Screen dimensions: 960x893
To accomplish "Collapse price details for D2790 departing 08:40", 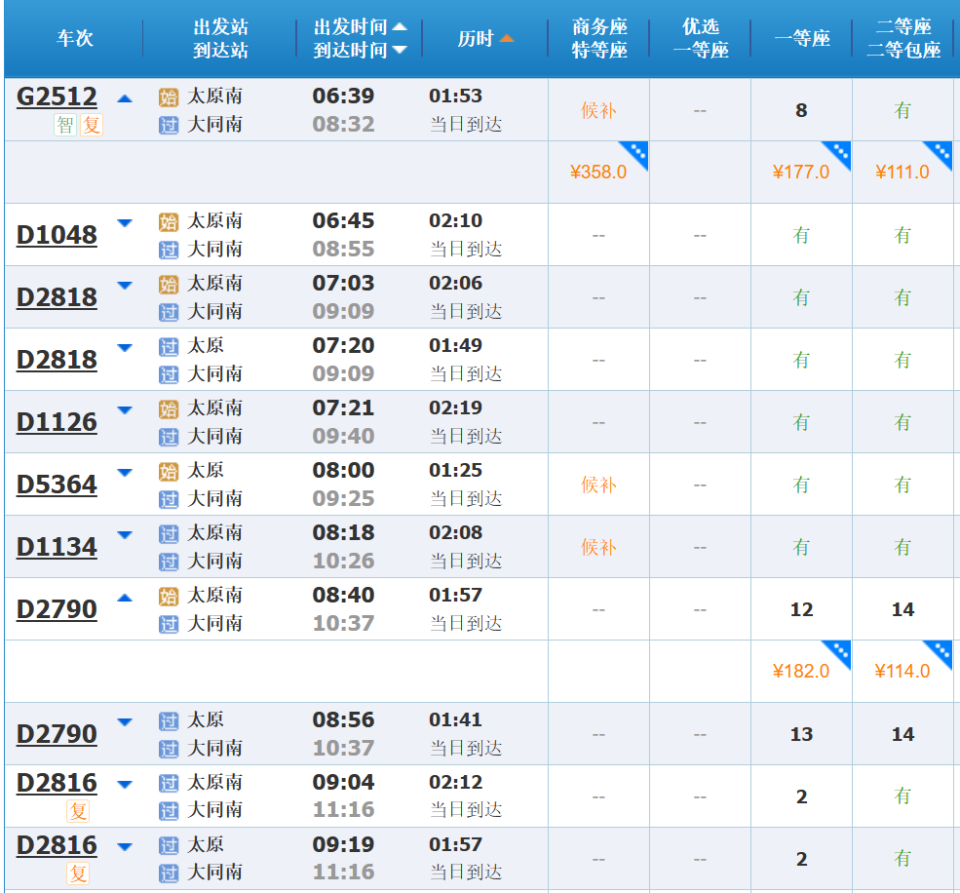I will coord(125,598).
